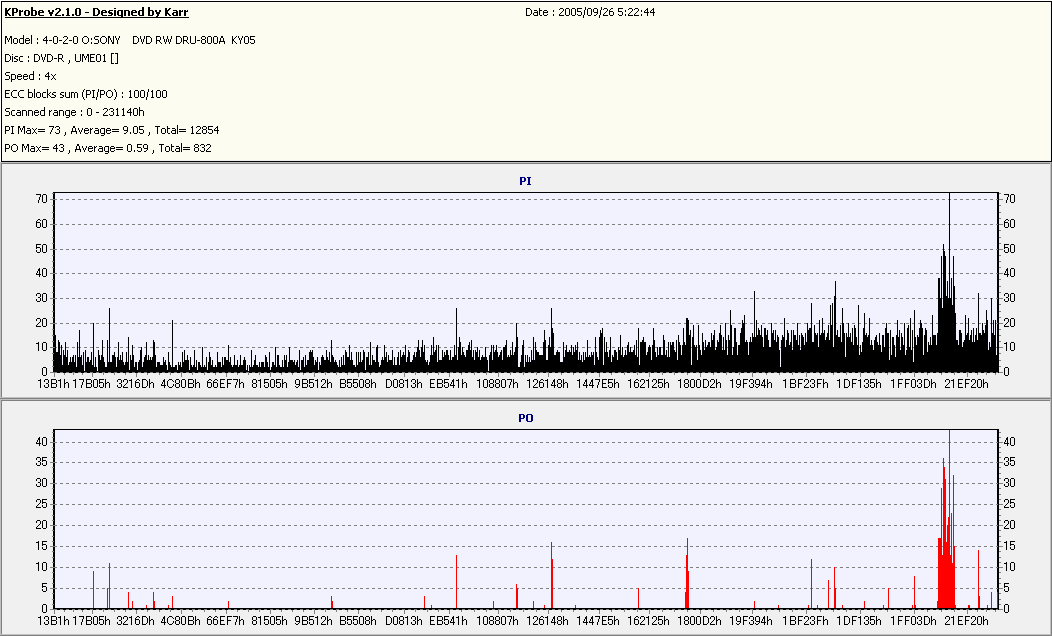Click the 'Scanned range : 0 - 231140h' line
Image resolution: width=1052 pixels, height=636 pixels.
(x=74, y=112)
